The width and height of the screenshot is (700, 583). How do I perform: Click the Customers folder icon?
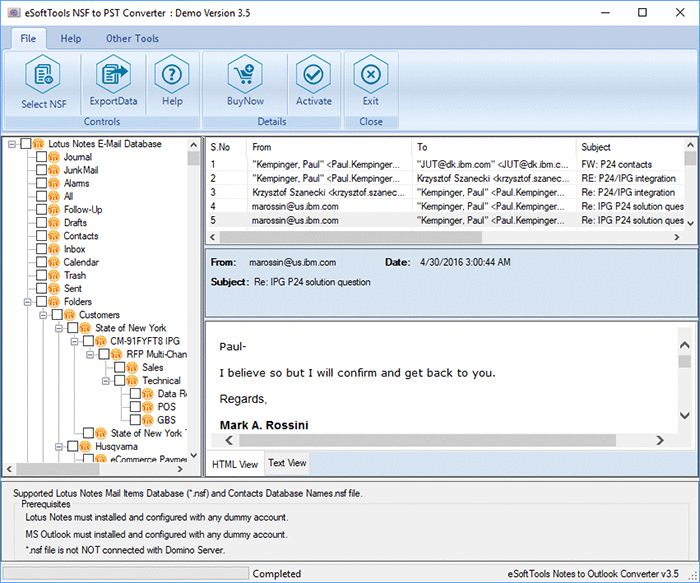[70, 315]
